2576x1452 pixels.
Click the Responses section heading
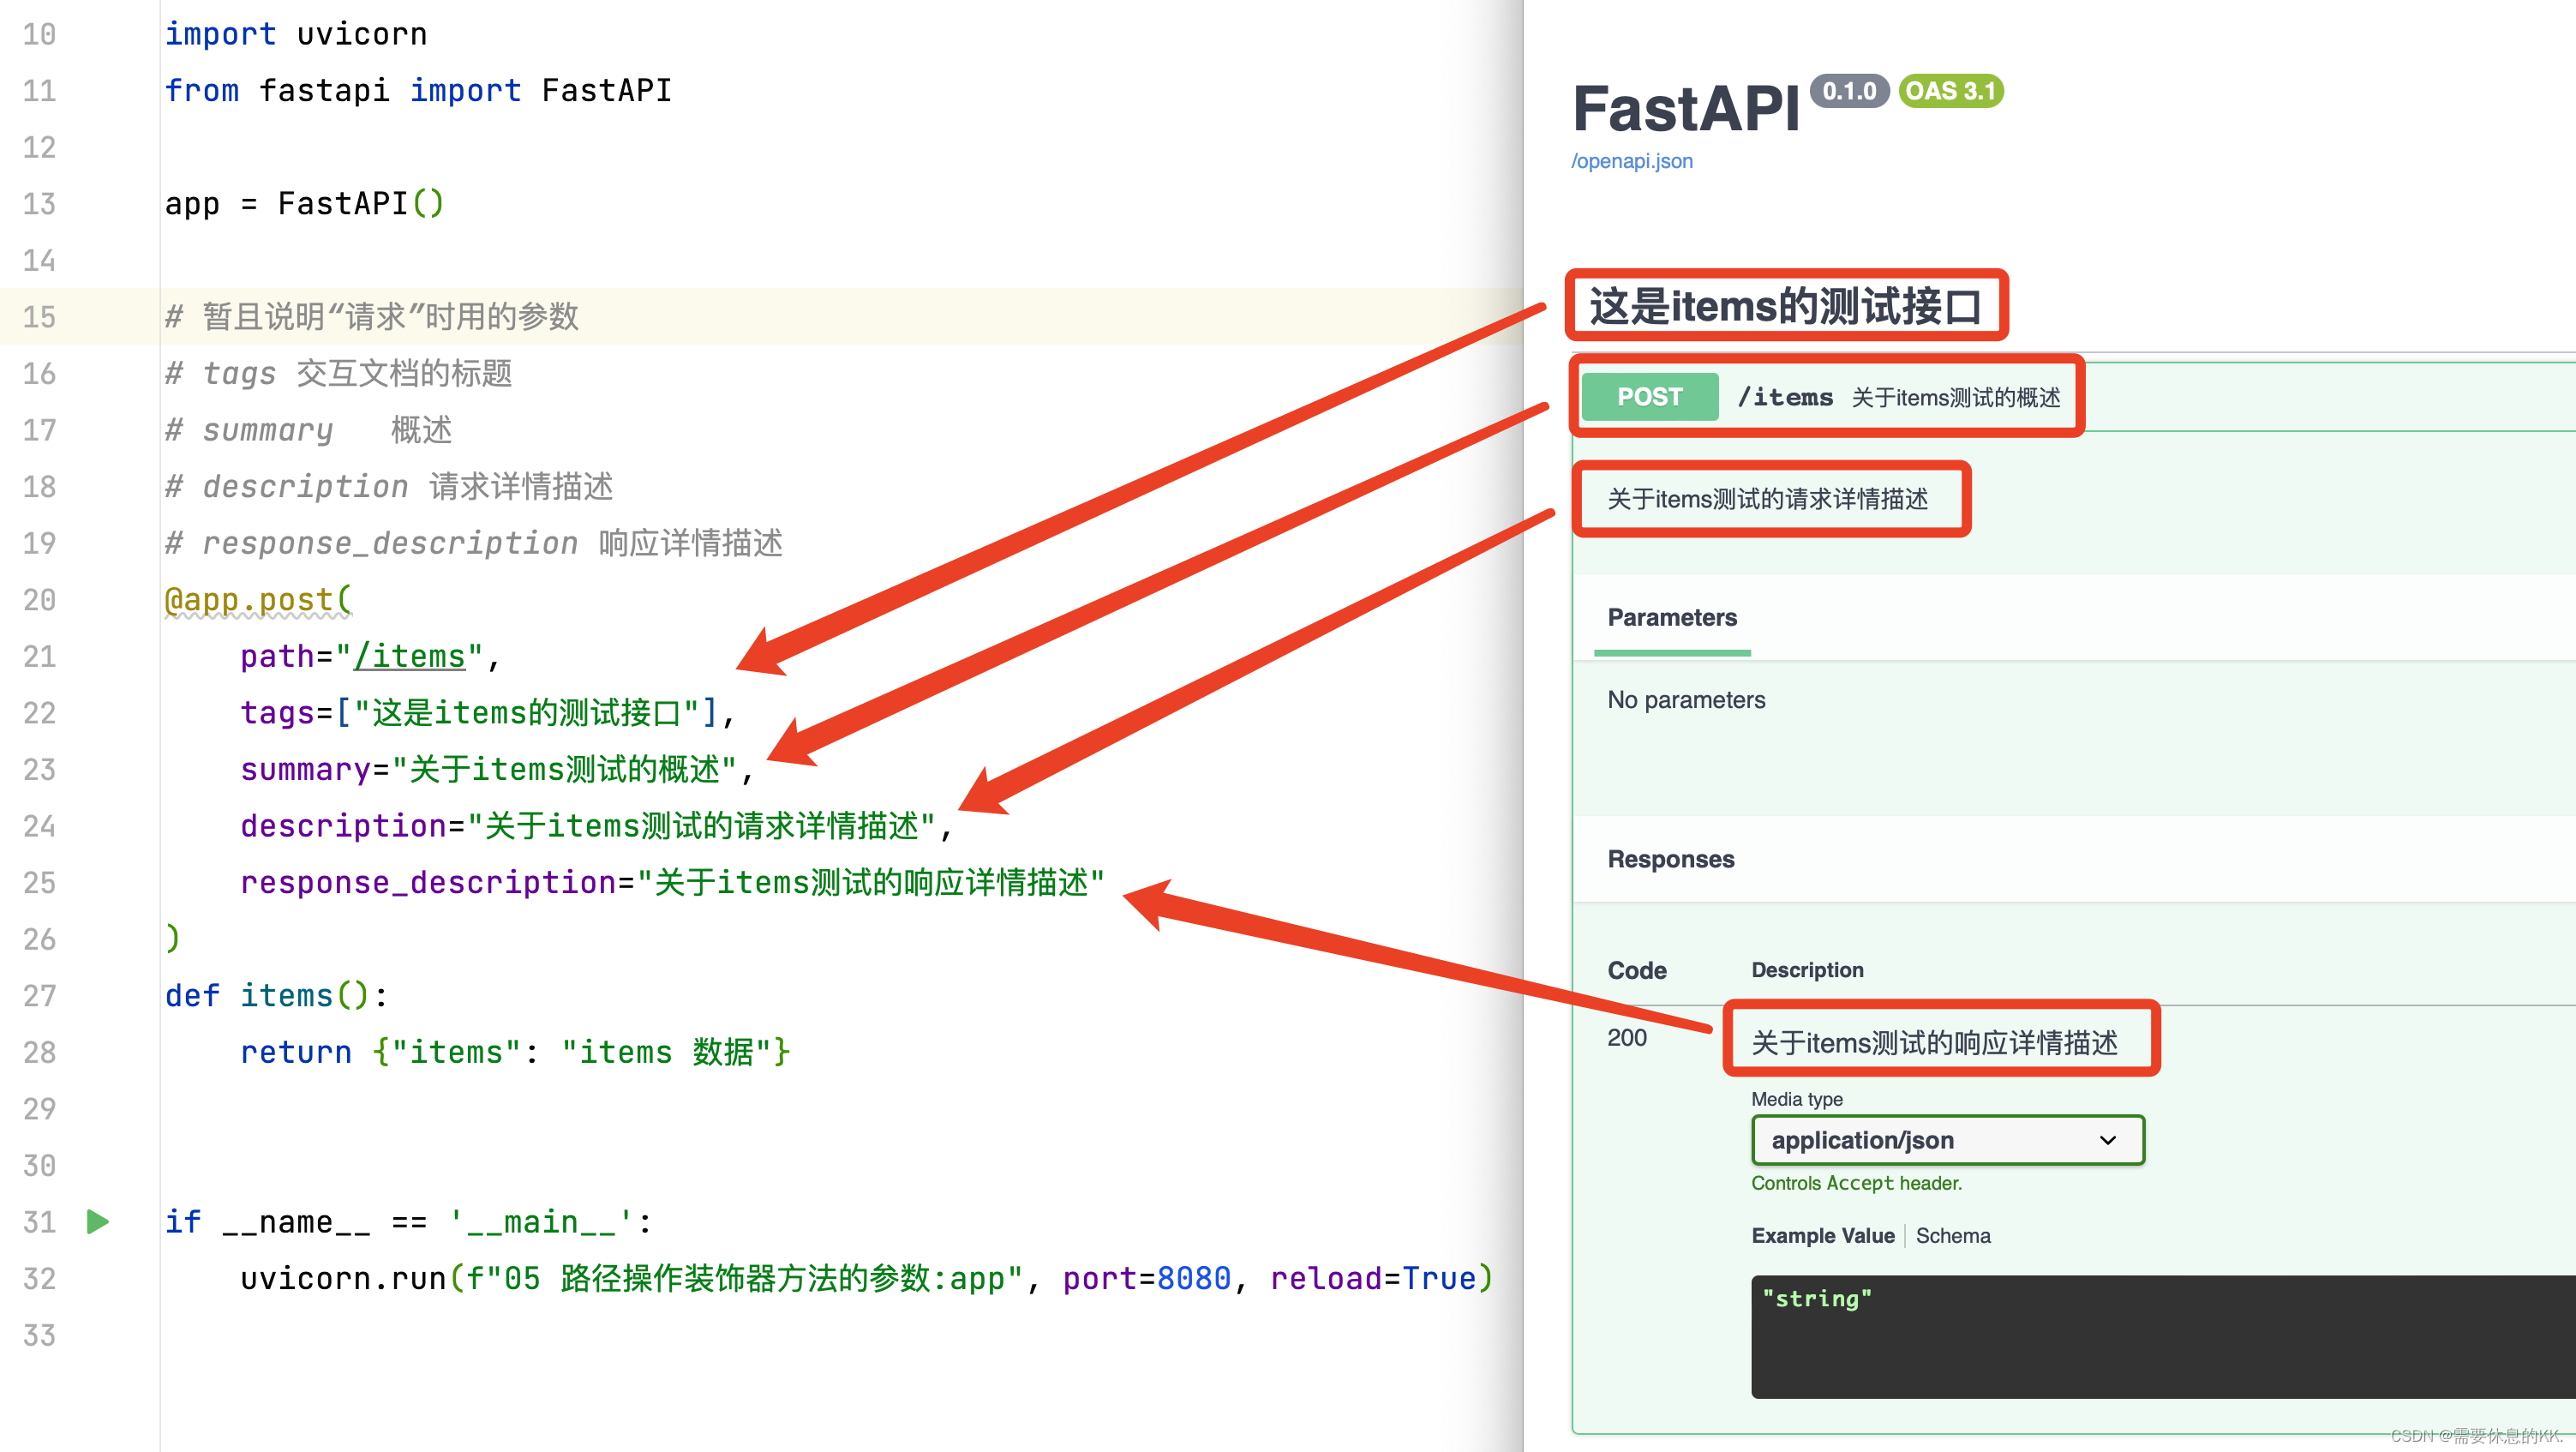pos(1671,860)
